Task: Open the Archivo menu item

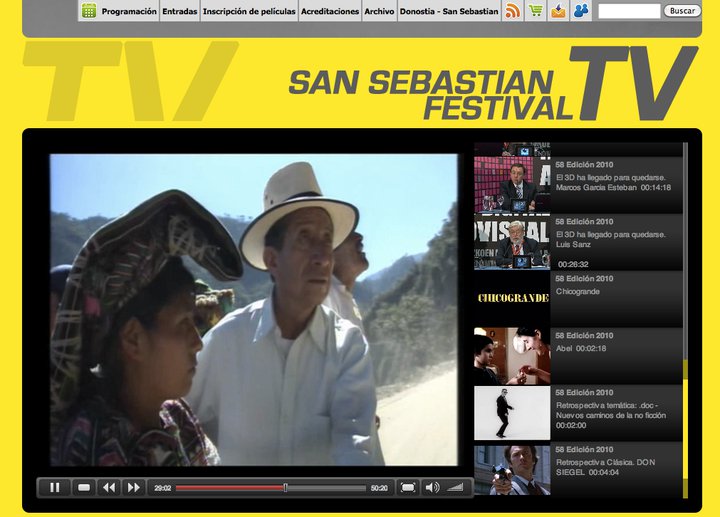Action: pyautogui.click(x=379, y=11)
